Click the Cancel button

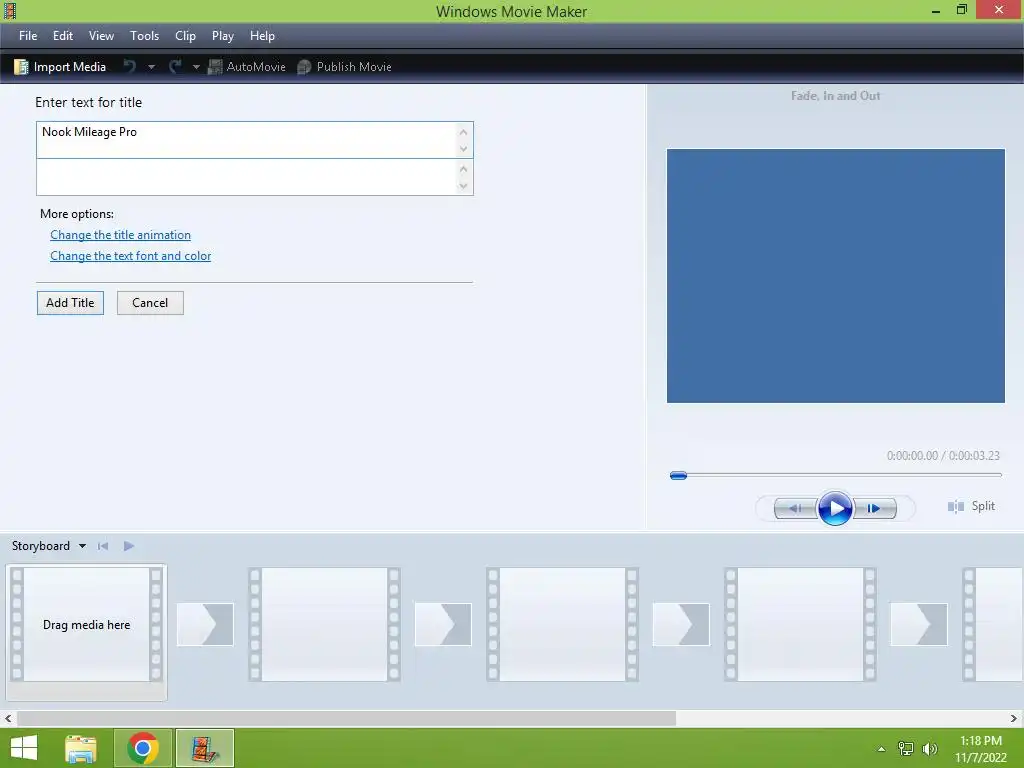[150, 303]
